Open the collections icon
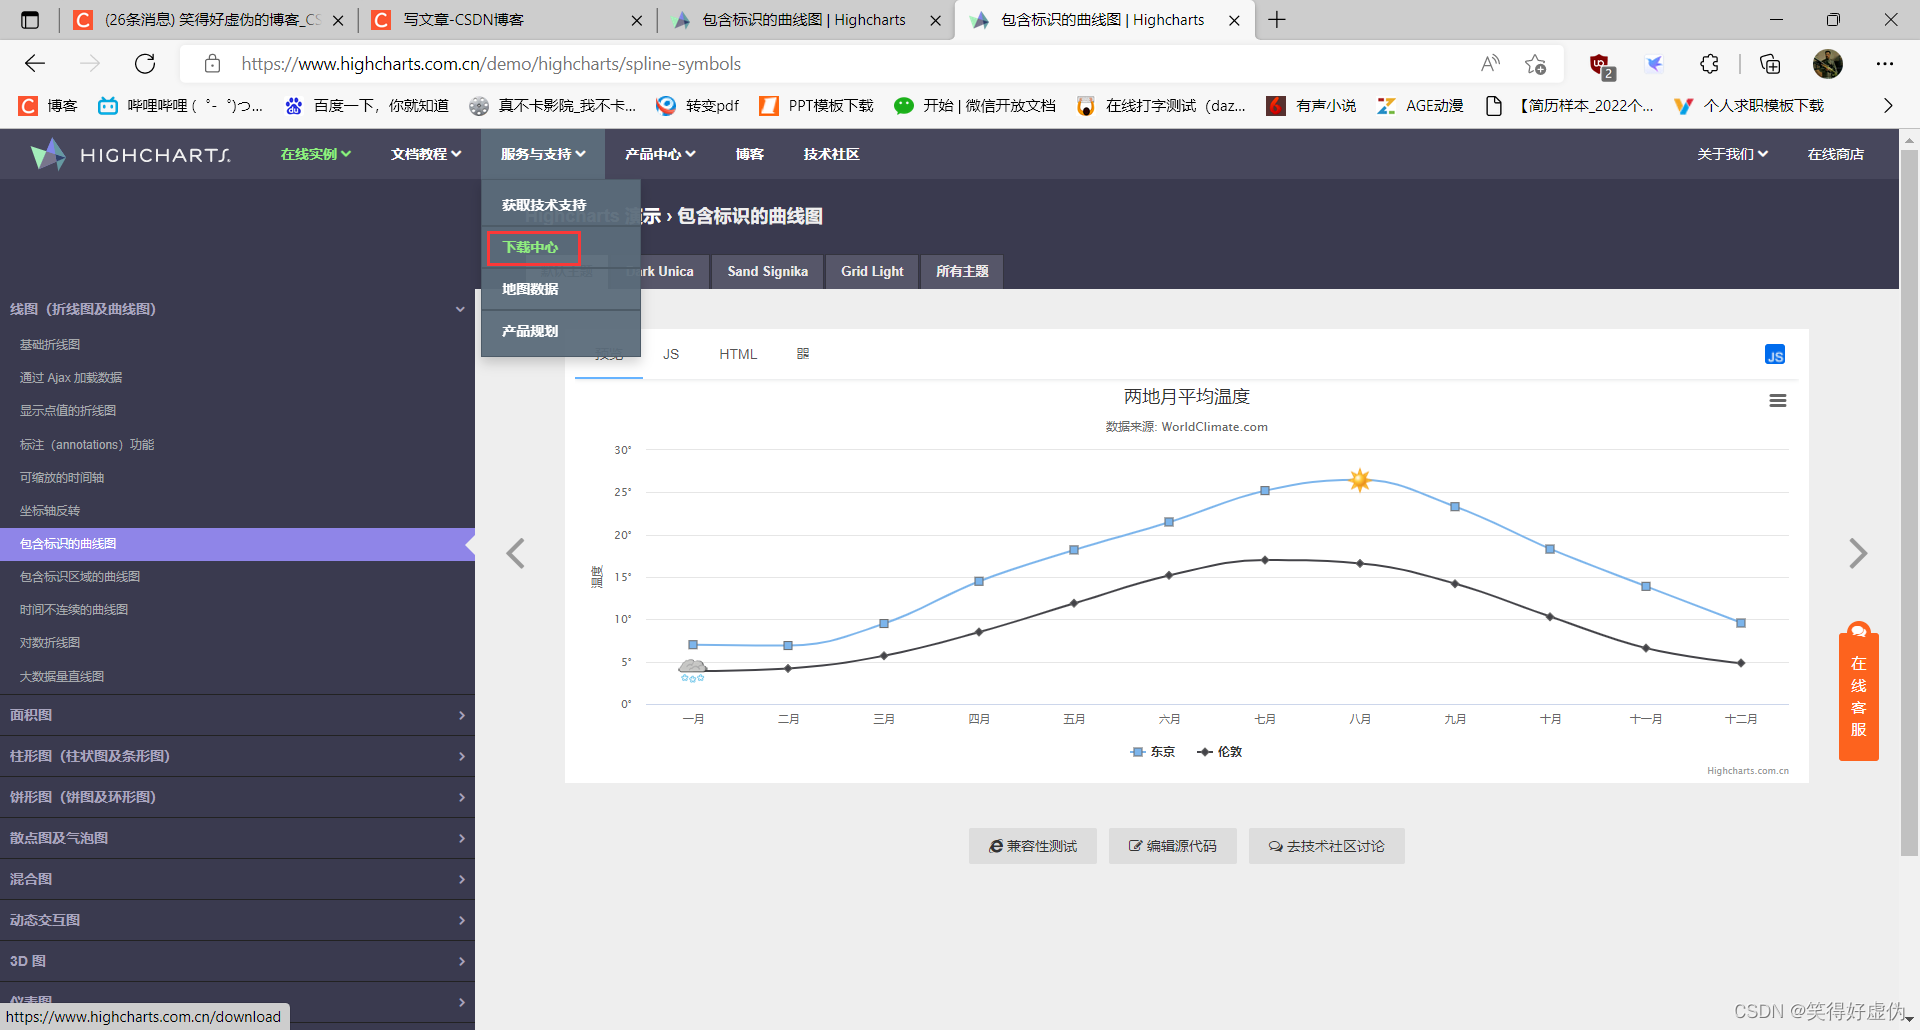The height and width of the screenshot is (1030, 1920). click(1770, 64)
